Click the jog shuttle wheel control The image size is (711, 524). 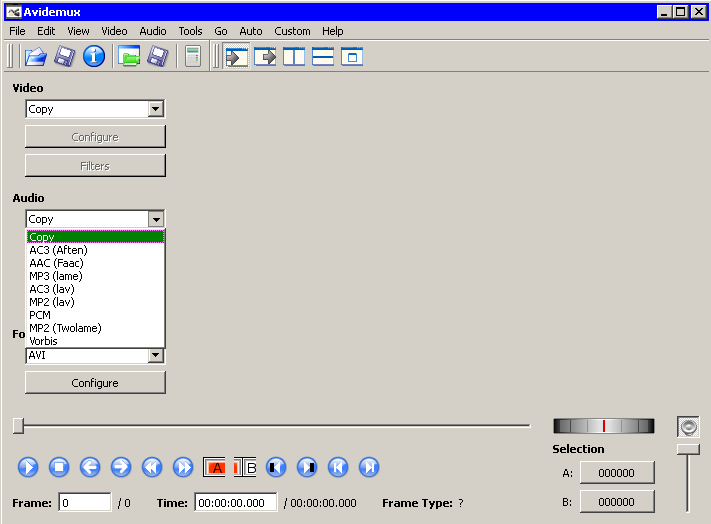[x=604, y=426]
